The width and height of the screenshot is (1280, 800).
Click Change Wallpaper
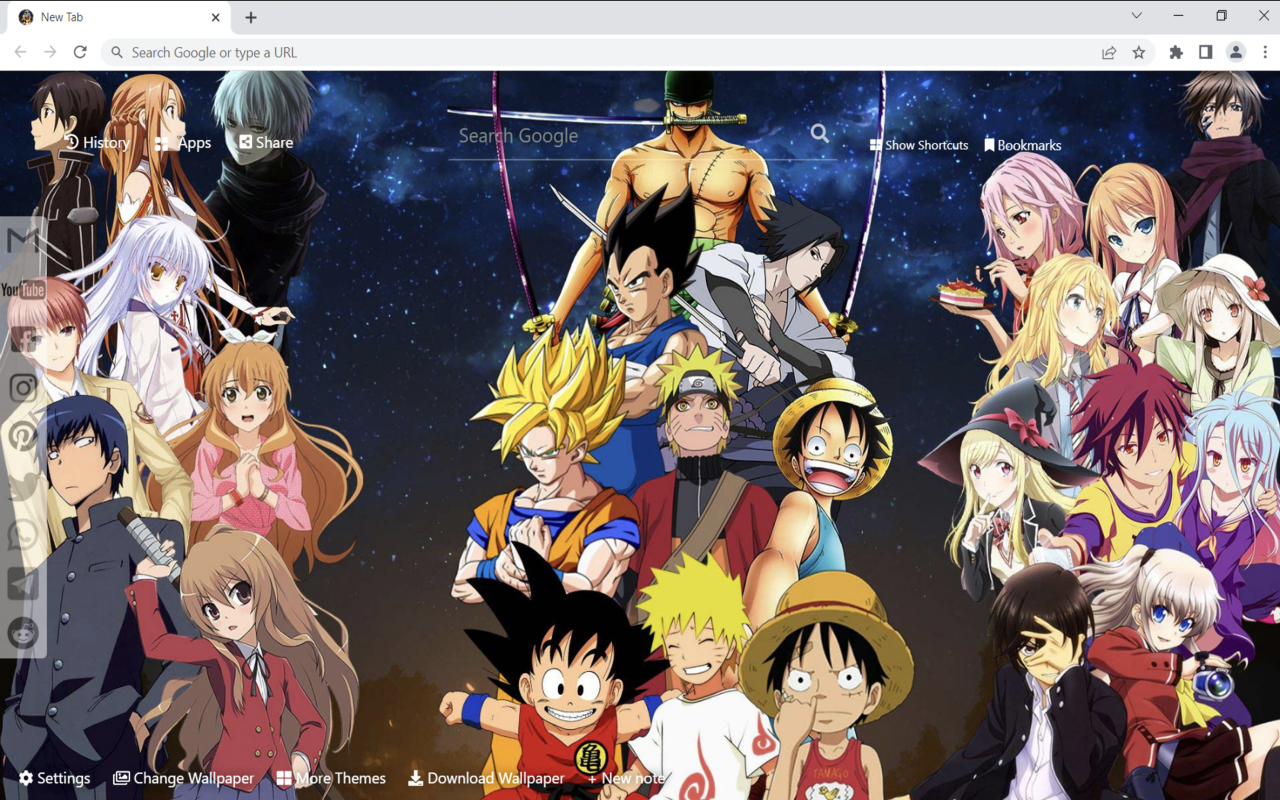point(184,778)
